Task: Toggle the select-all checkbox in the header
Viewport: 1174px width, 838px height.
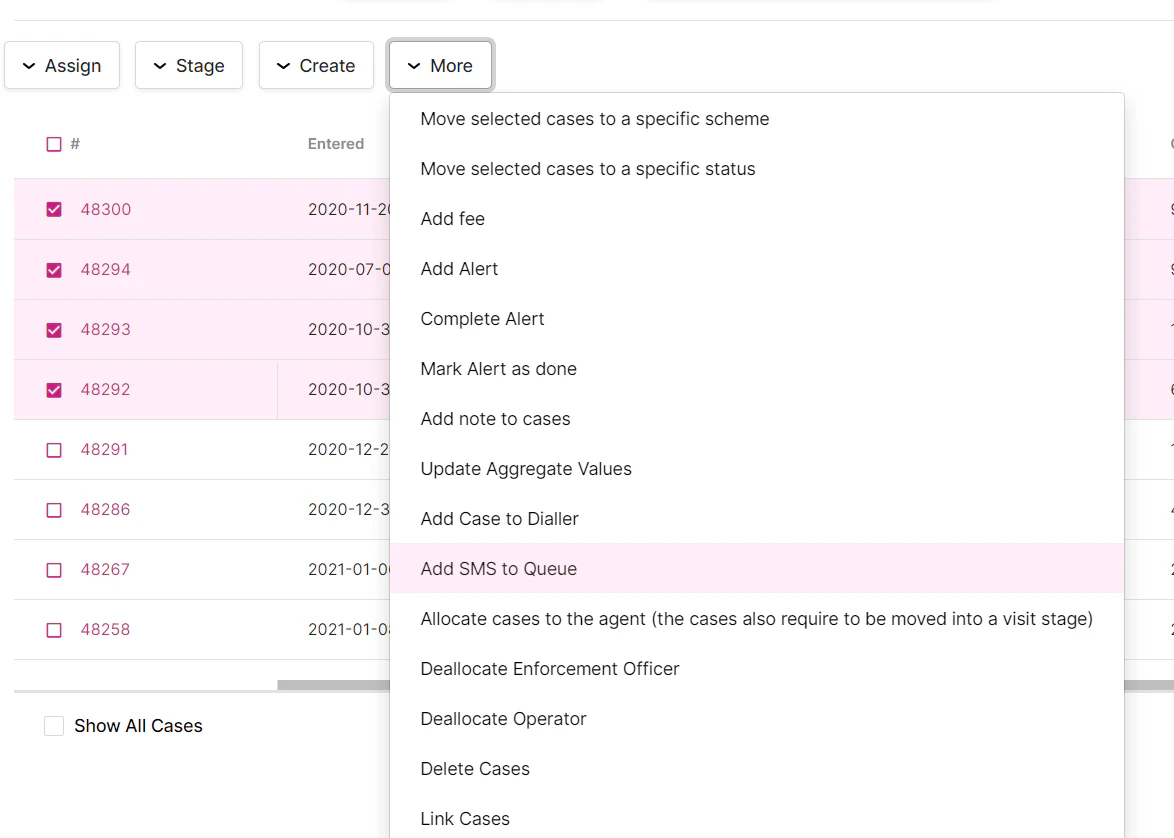Action: point(53,143)
